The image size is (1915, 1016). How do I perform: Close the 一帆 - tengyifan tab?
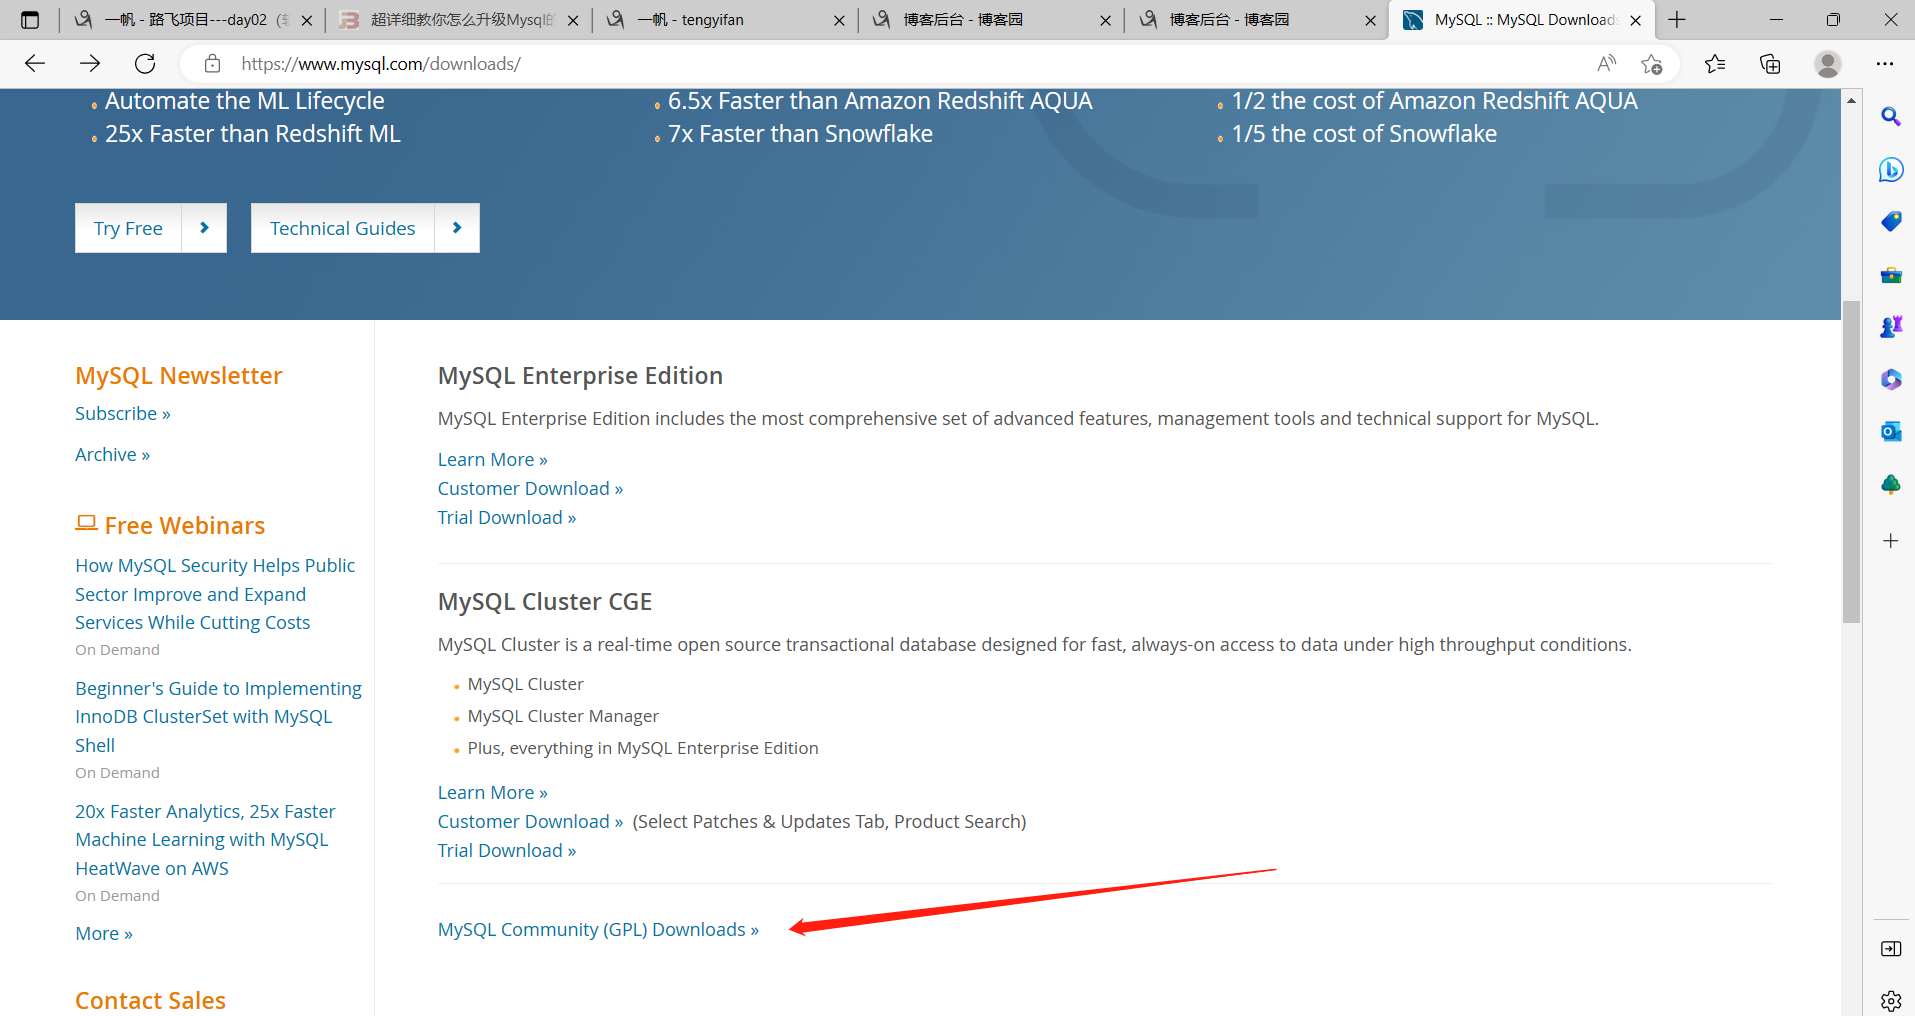[x=839, y=20]
